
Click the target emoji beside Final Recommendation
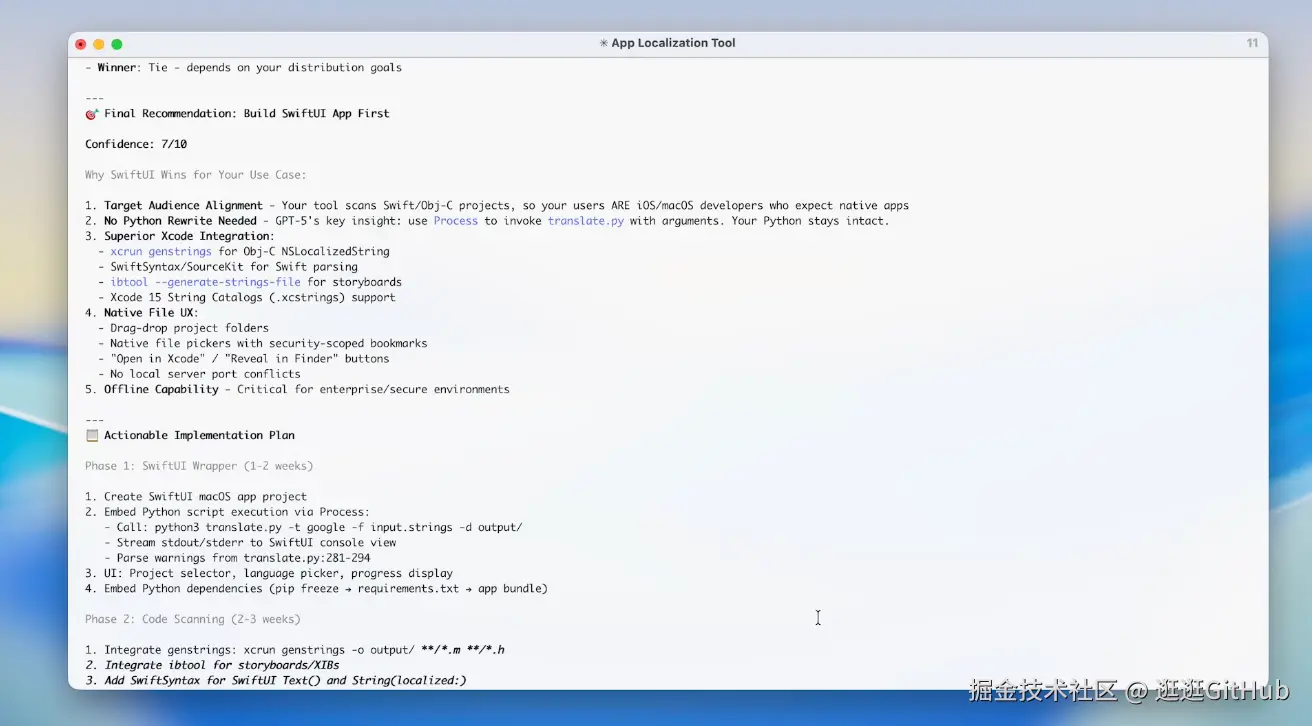92,114
